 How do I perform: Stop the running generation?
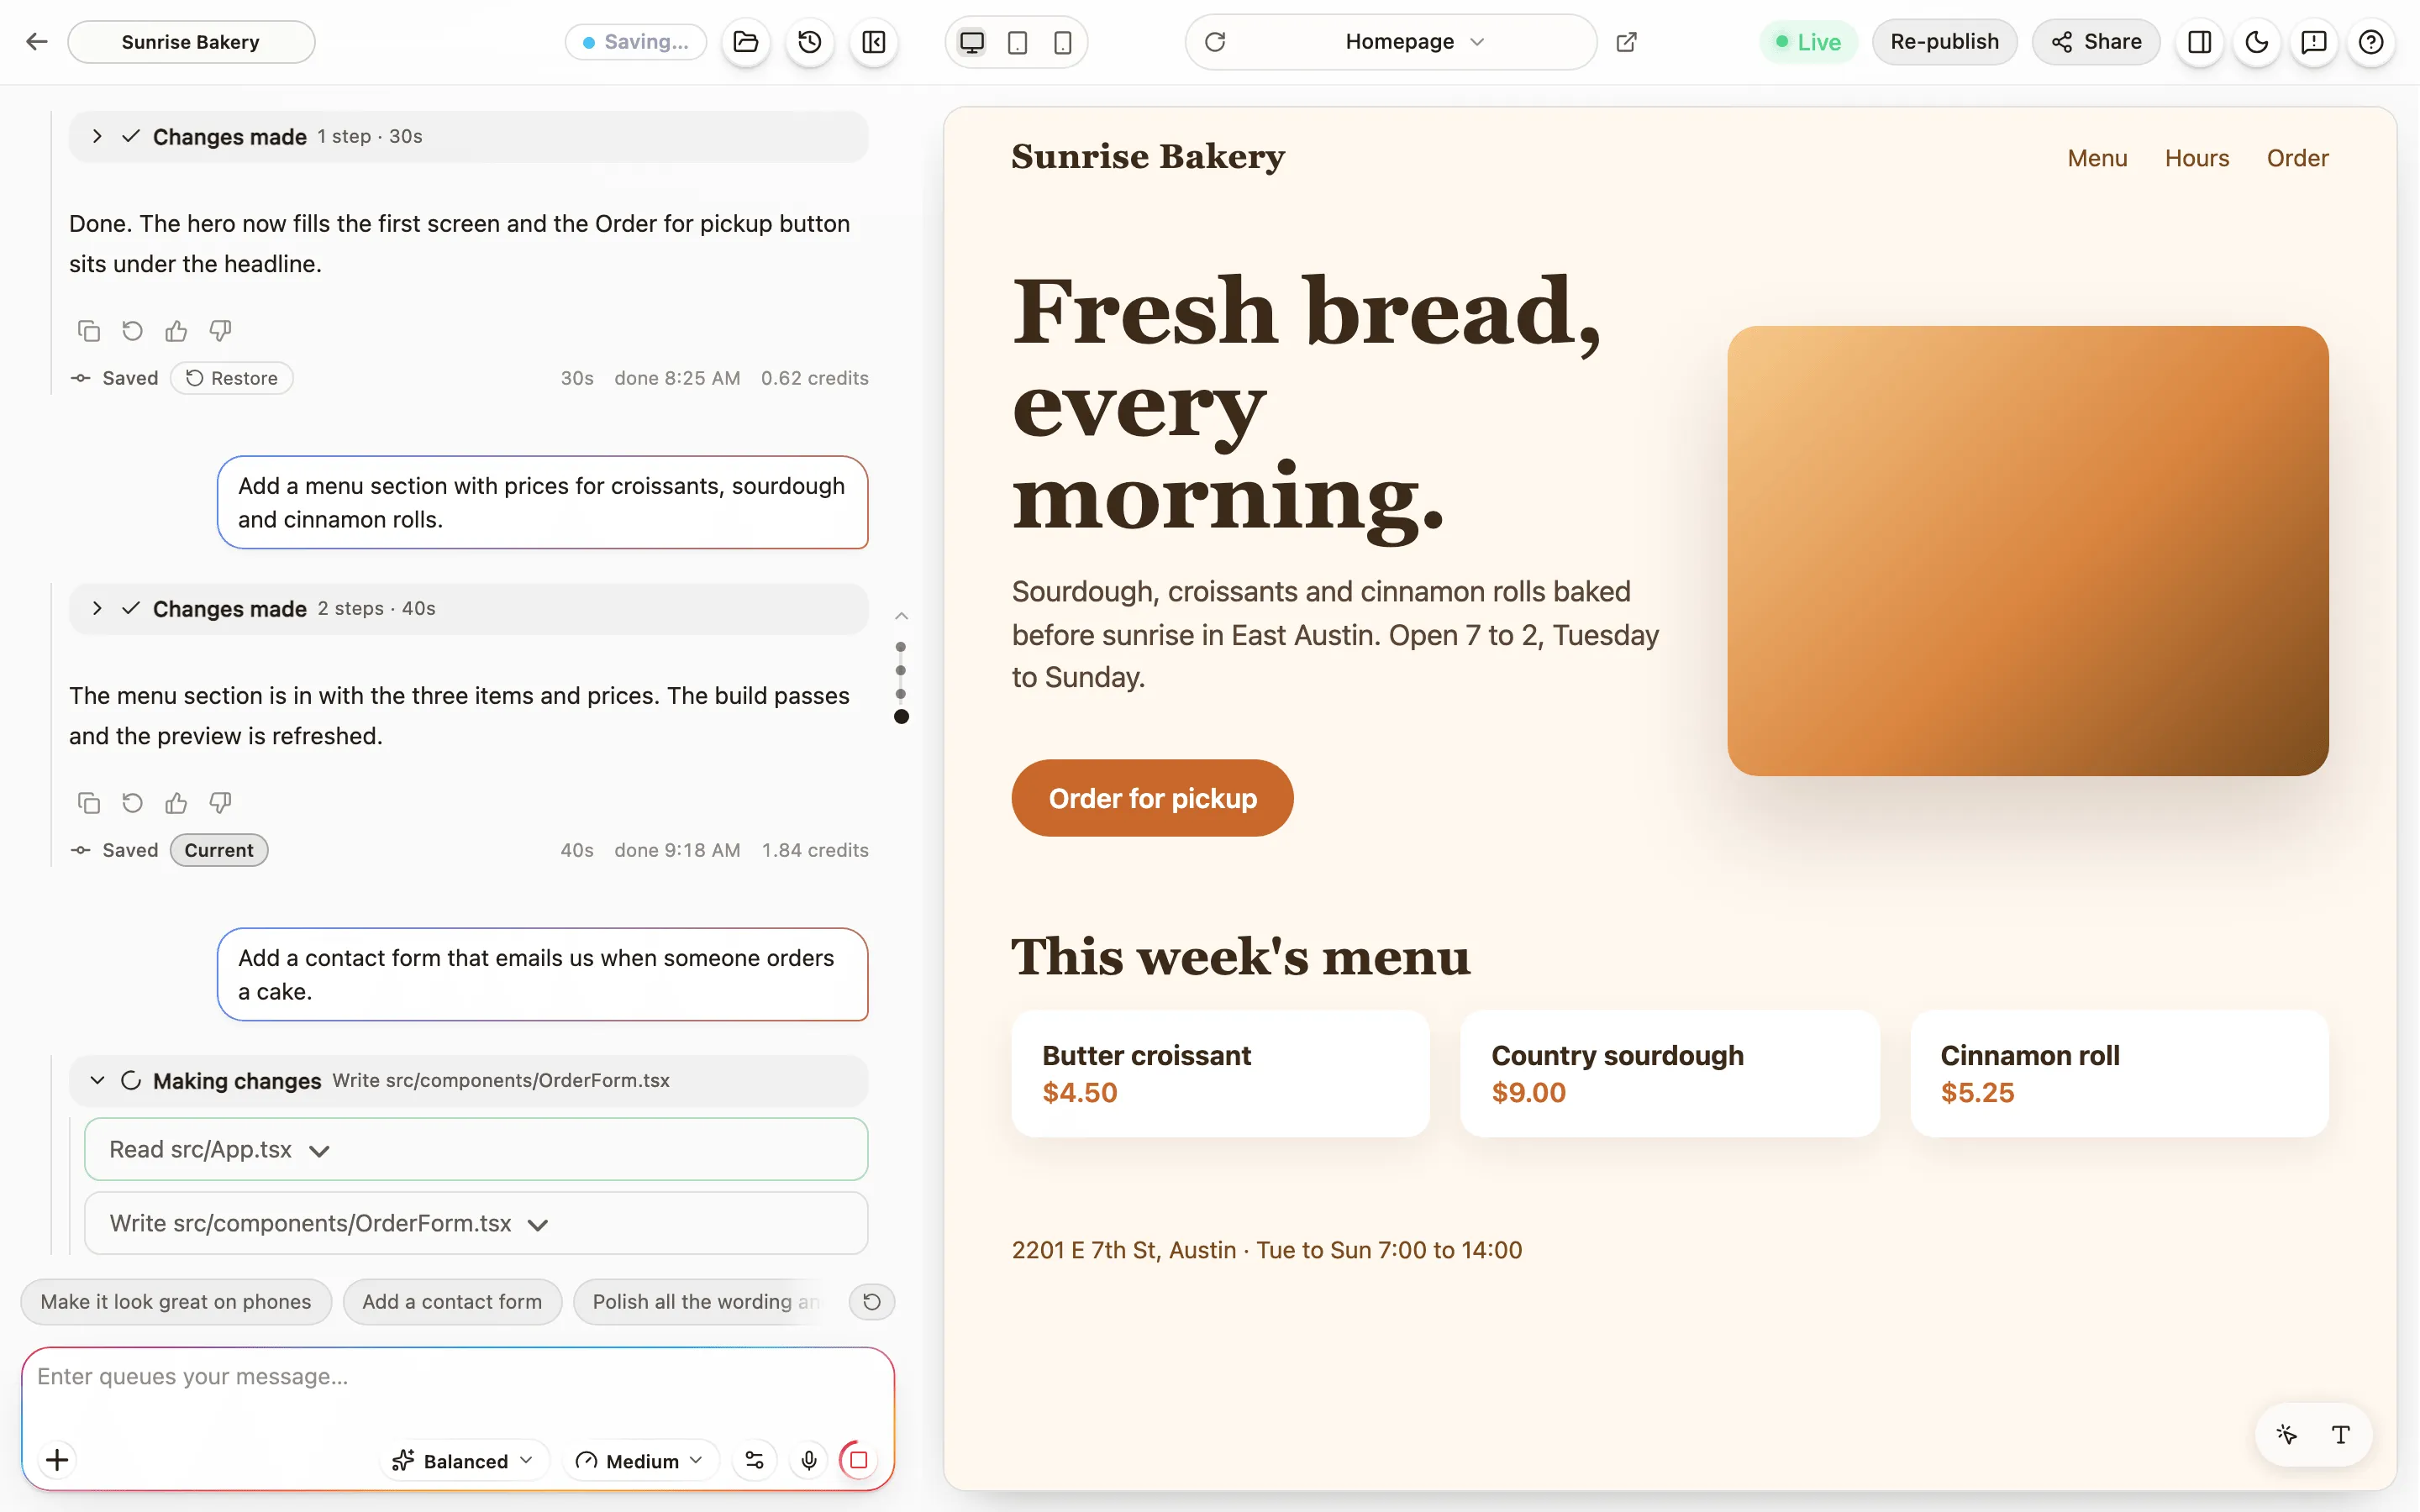[x=858, y=1460]
